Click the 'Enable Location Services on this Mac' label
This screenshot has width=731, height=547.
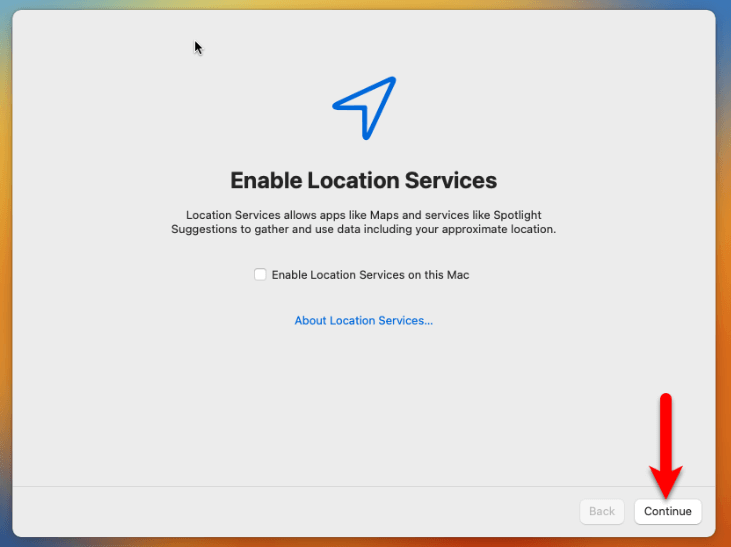point(370,275)
